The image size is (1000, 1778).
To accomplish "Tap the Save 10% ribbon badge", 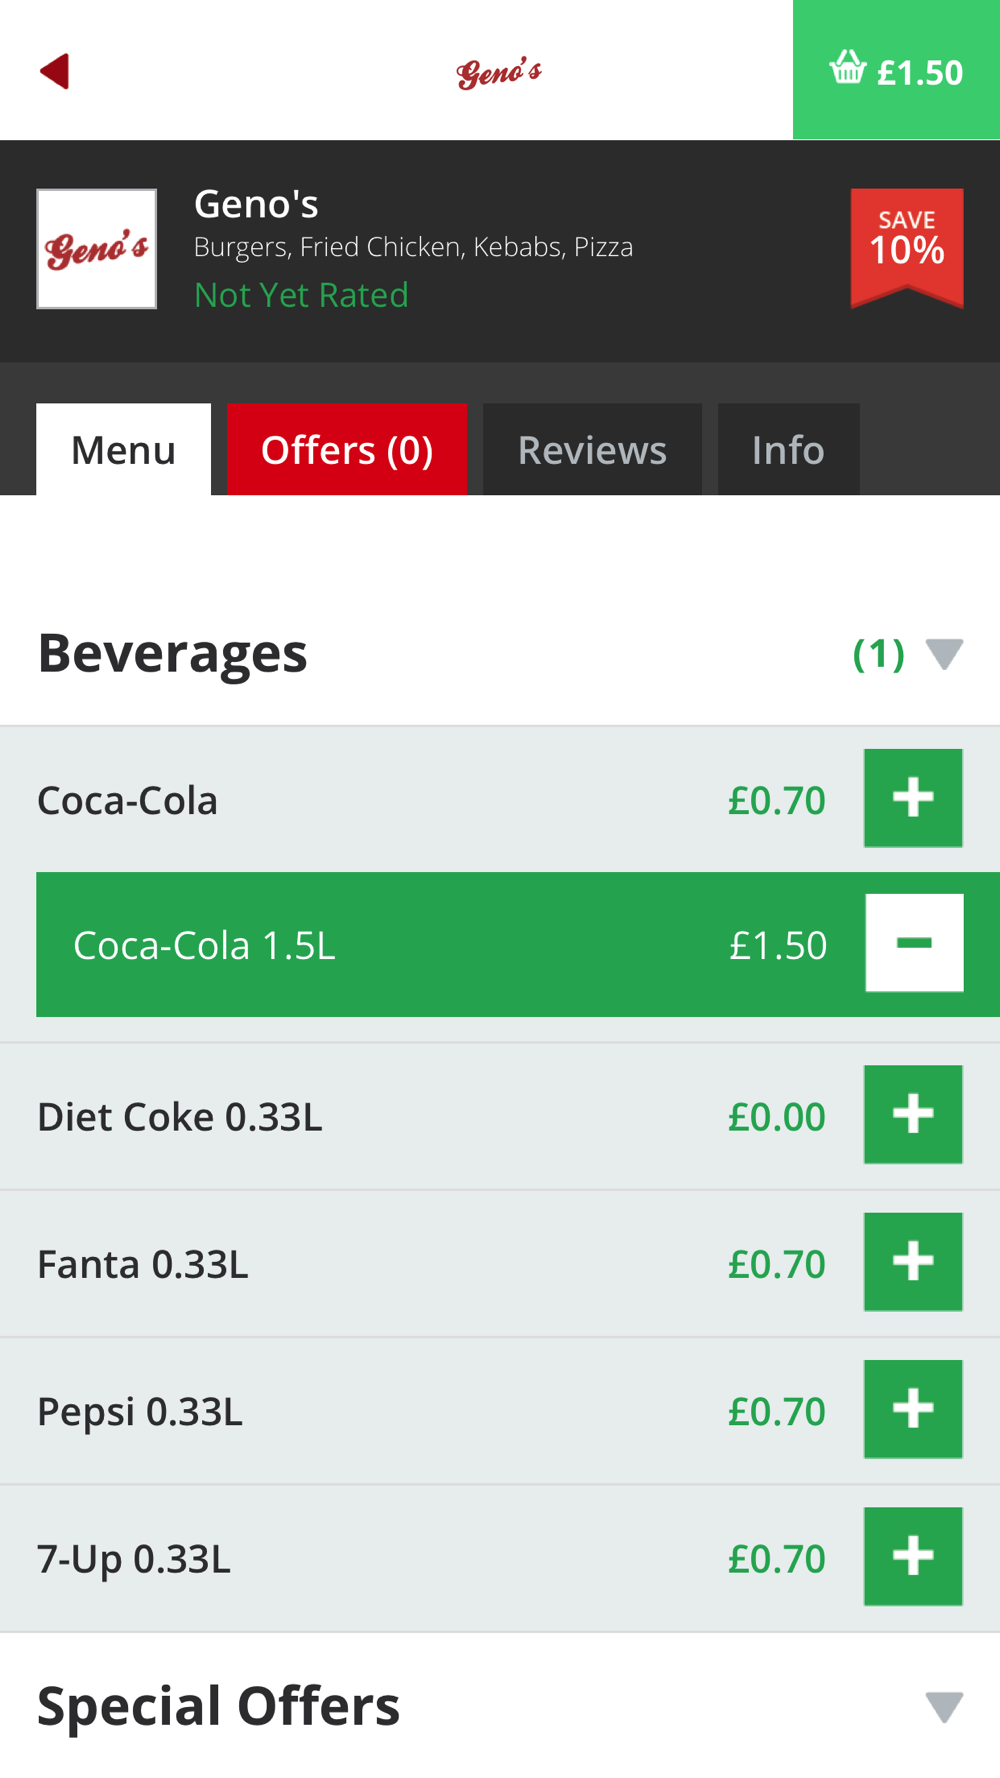I will click(x=907, y=247).
